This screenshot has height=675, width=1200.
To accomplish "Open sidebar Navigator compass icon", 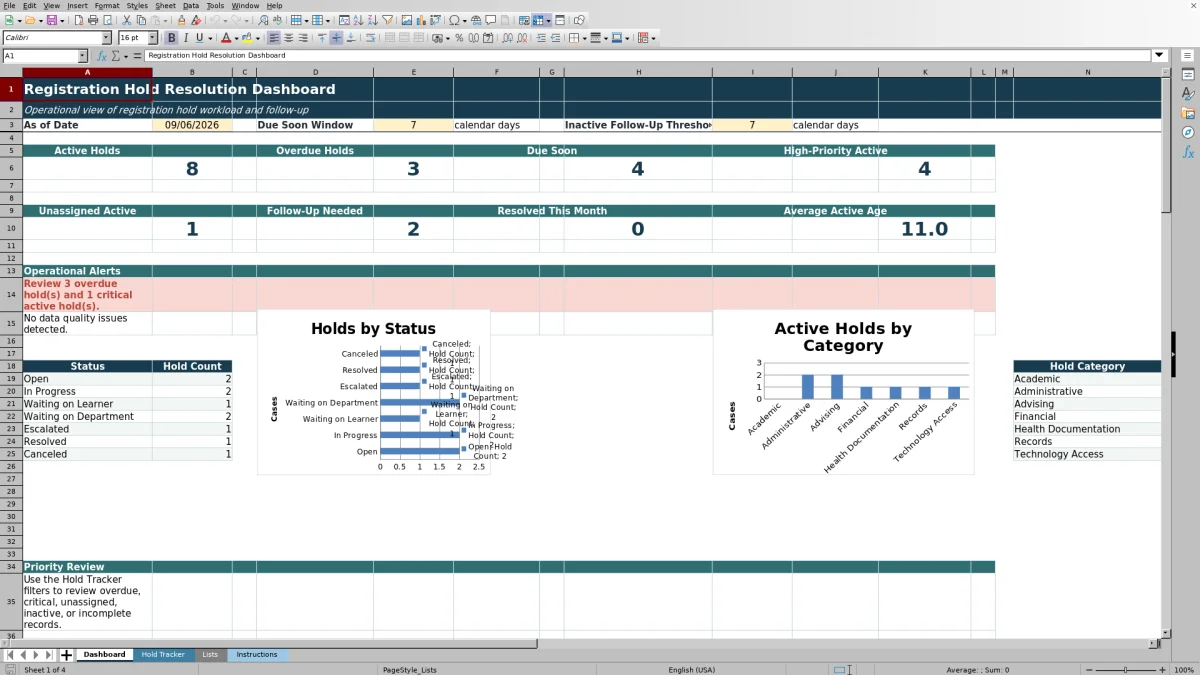I will [x=1188, y=132].
